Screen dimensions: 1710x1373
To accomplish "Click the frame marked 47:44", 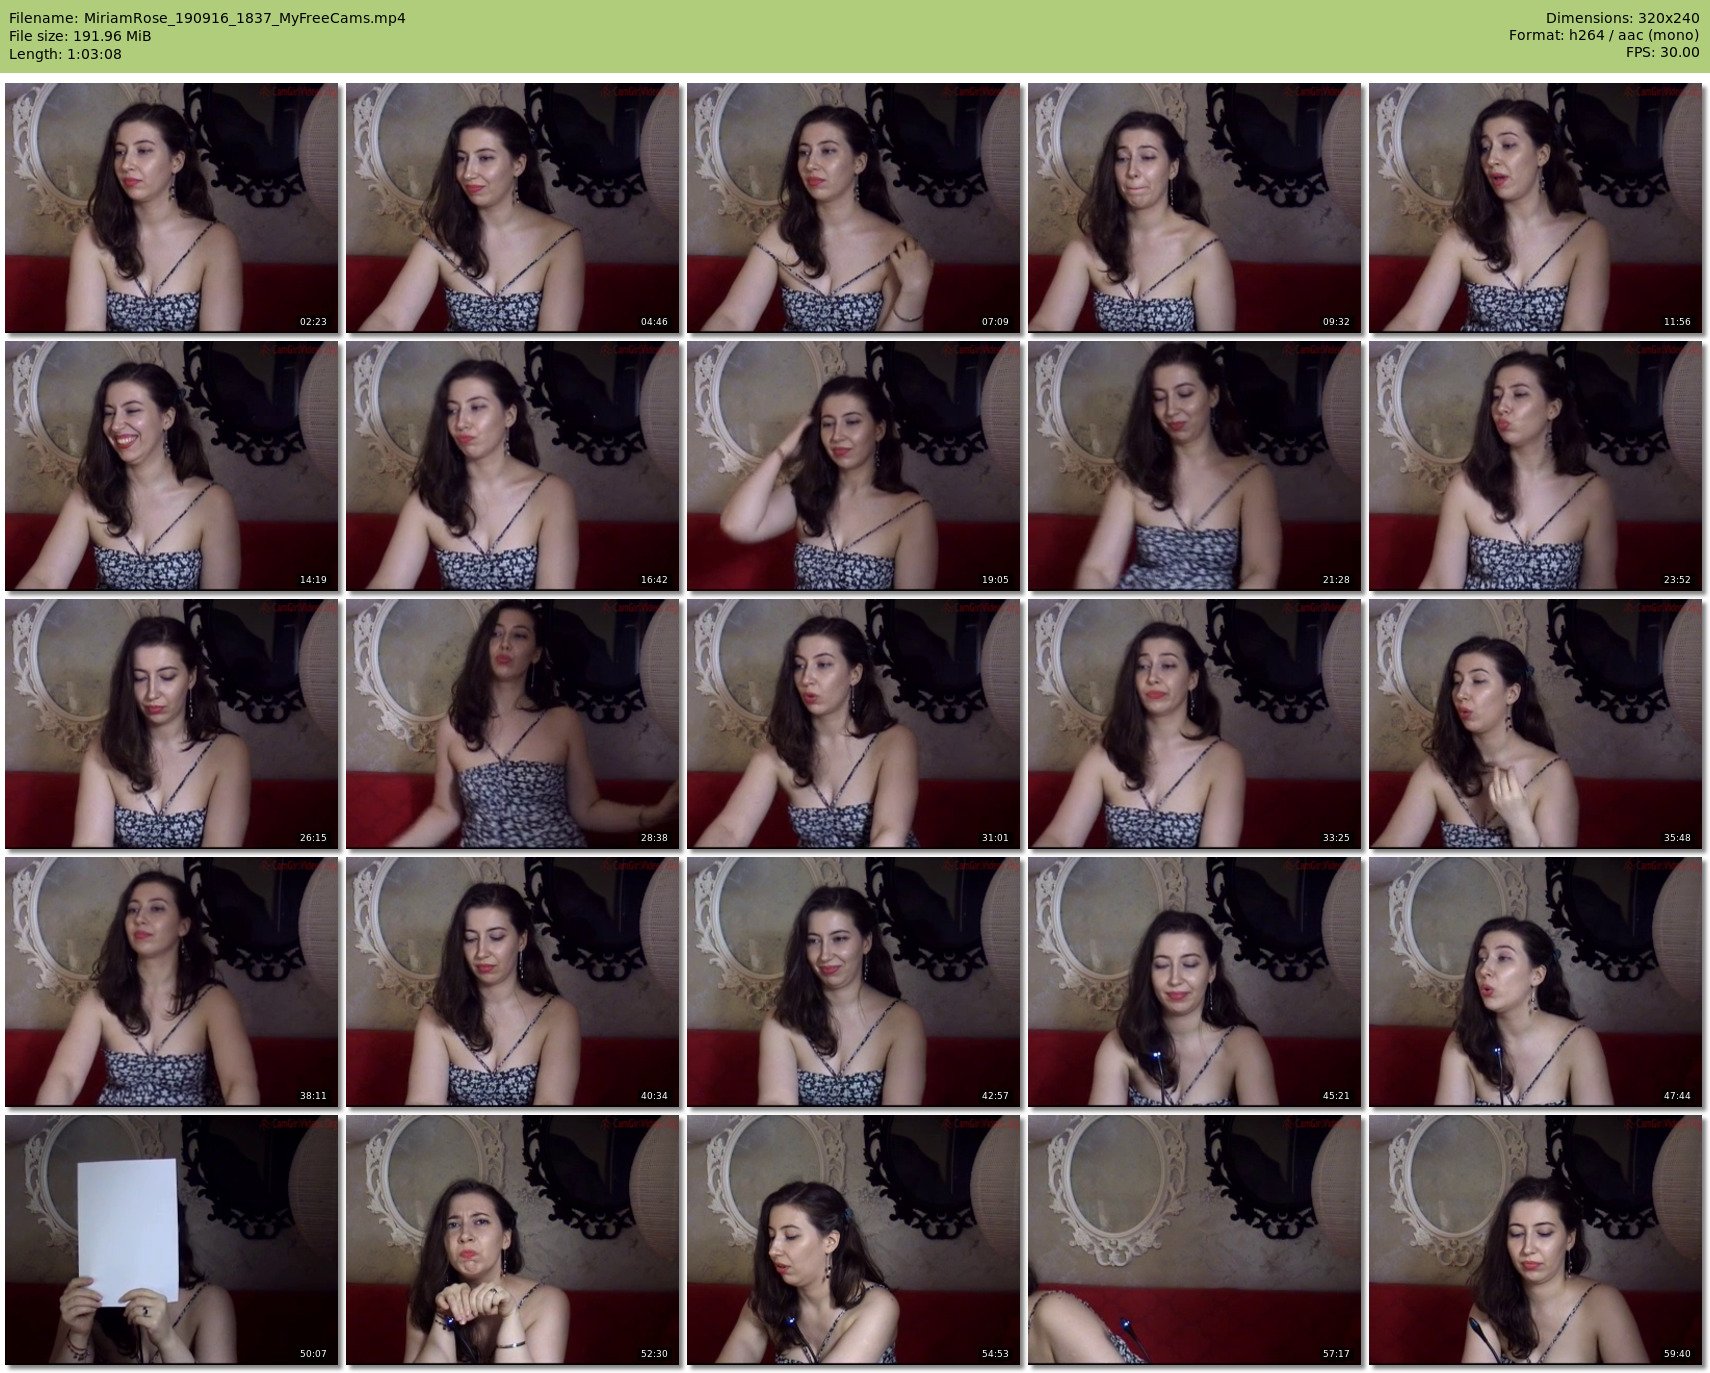I will point(1536,981).
